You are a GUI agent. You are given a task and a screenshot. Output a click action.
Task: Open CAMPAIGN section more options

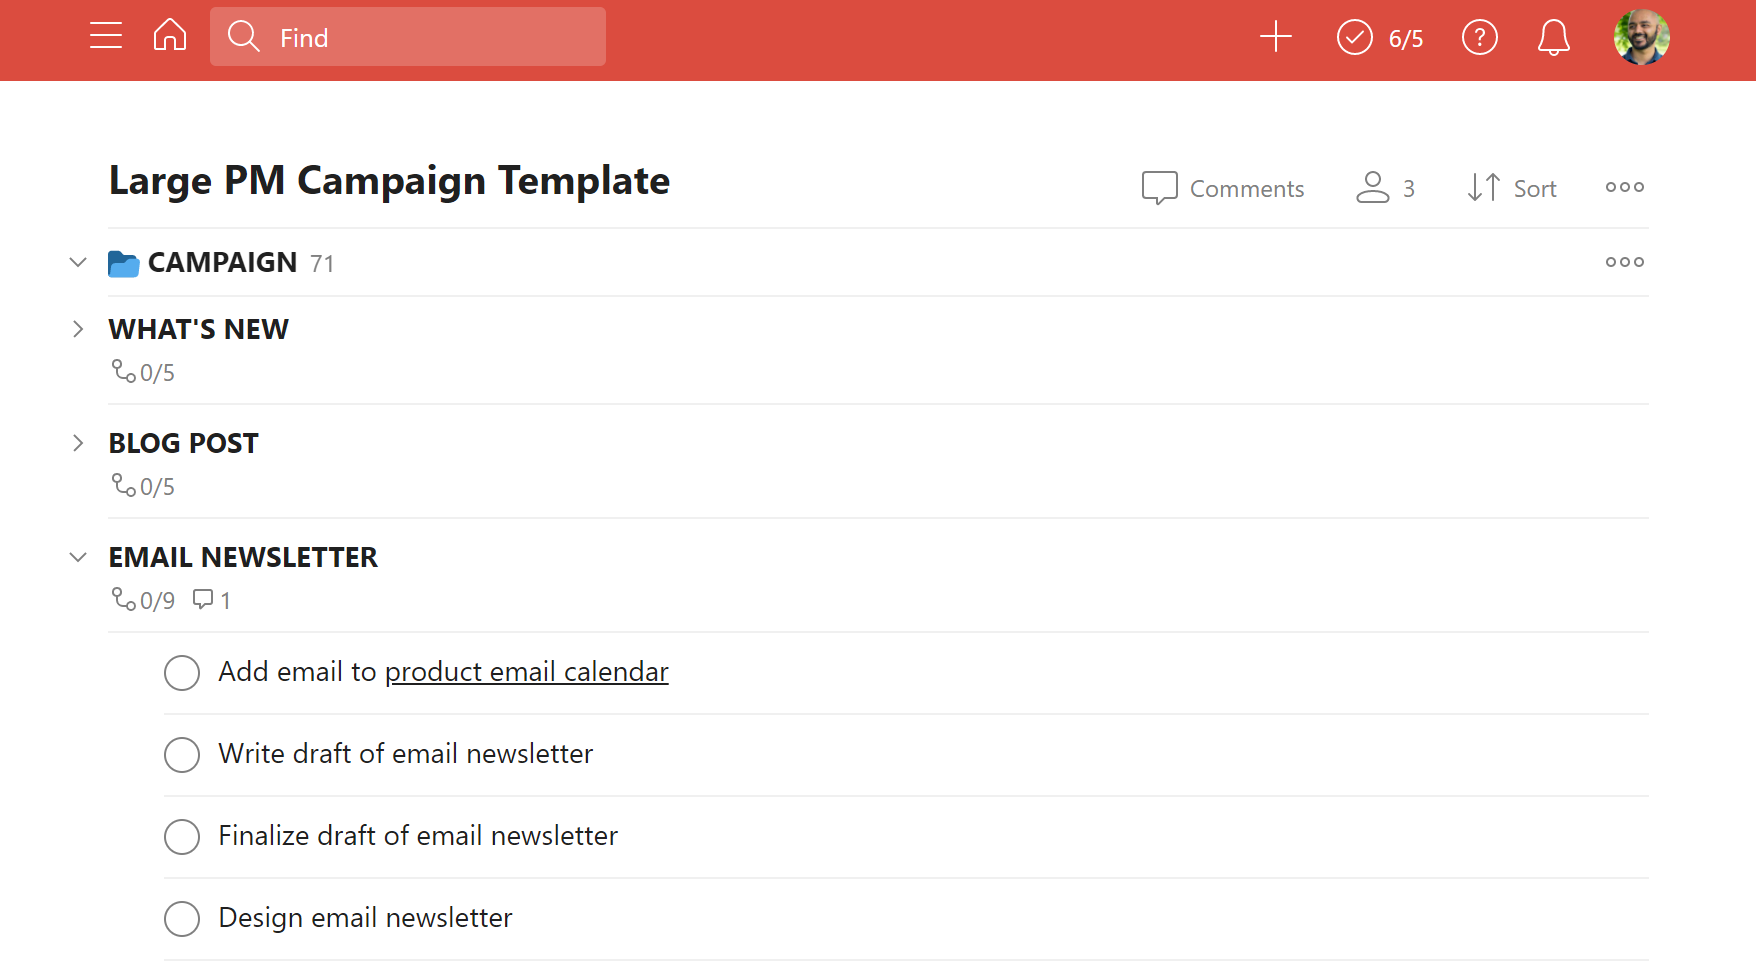(1625, 262)
